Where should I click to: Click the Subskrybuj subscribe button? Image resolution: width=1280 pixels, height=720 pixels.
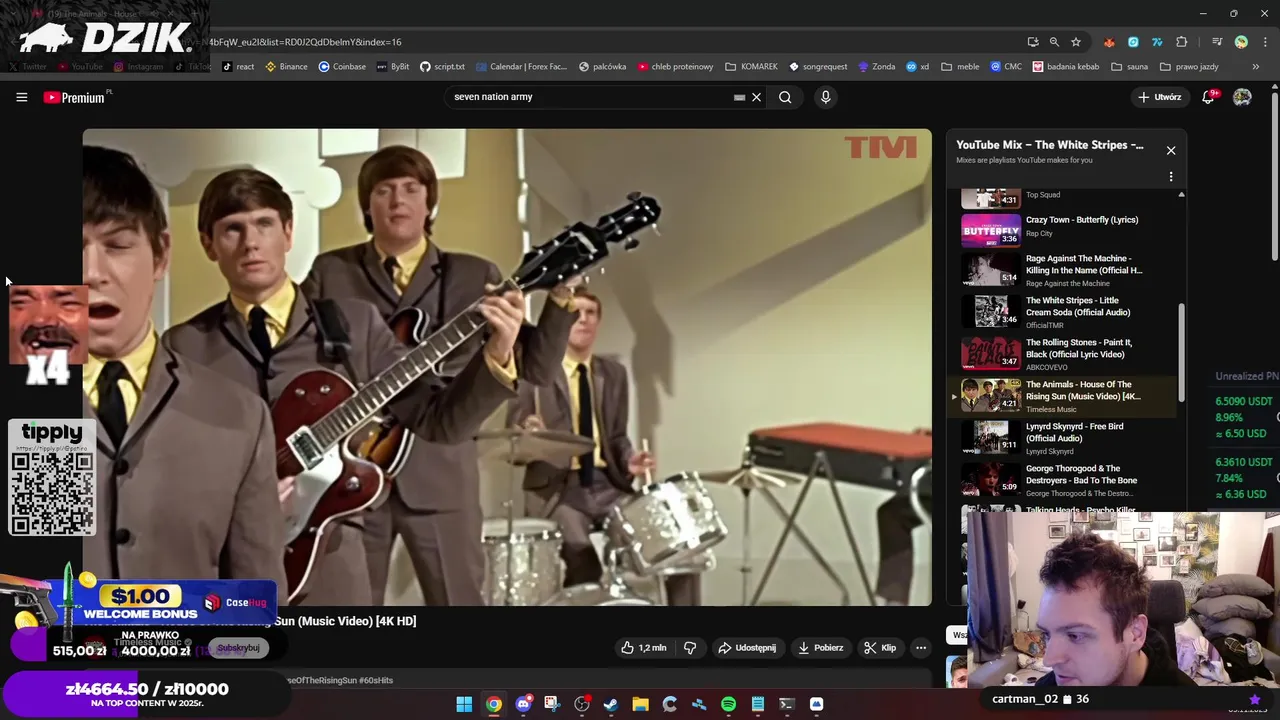tap(238, 648)
